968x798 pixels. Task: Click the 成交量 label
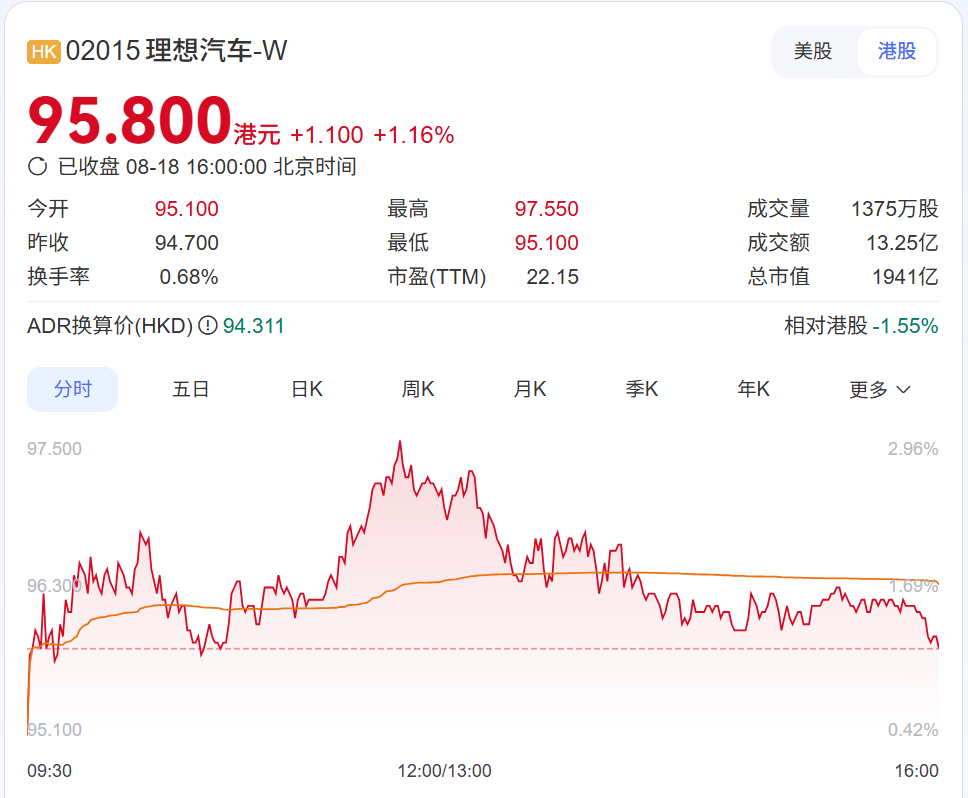[778, 209]
